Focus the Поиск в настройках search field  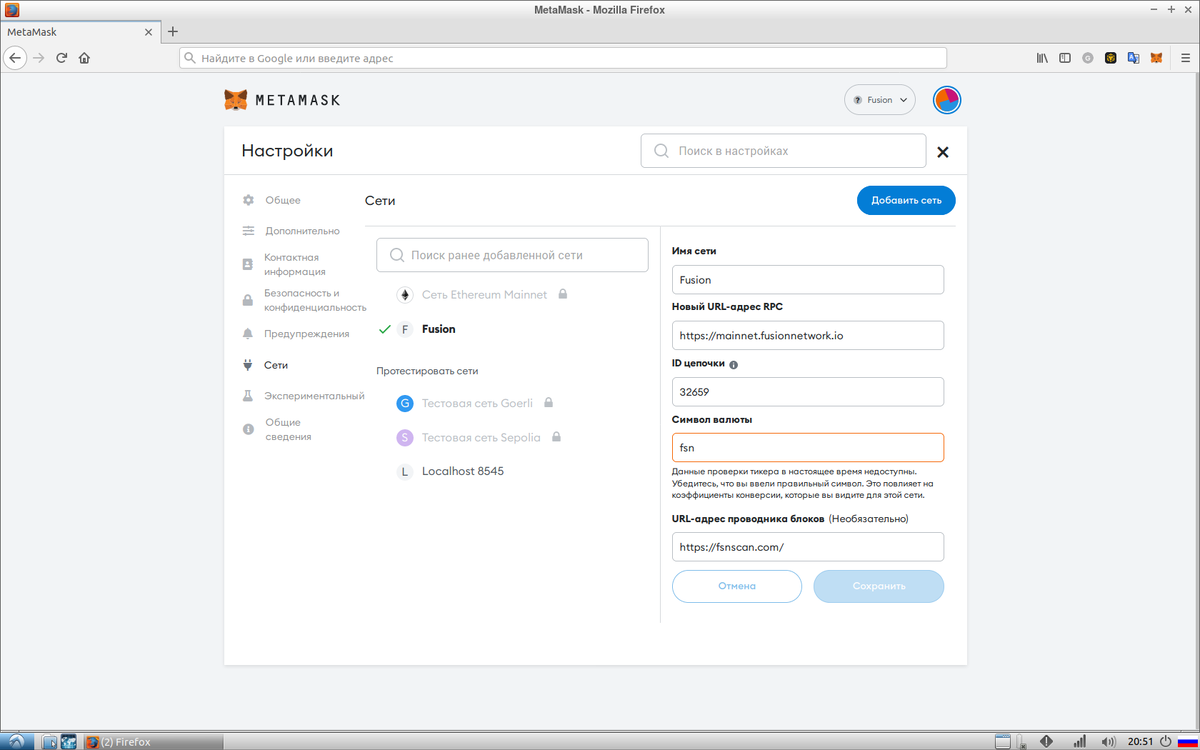point(783,151)
